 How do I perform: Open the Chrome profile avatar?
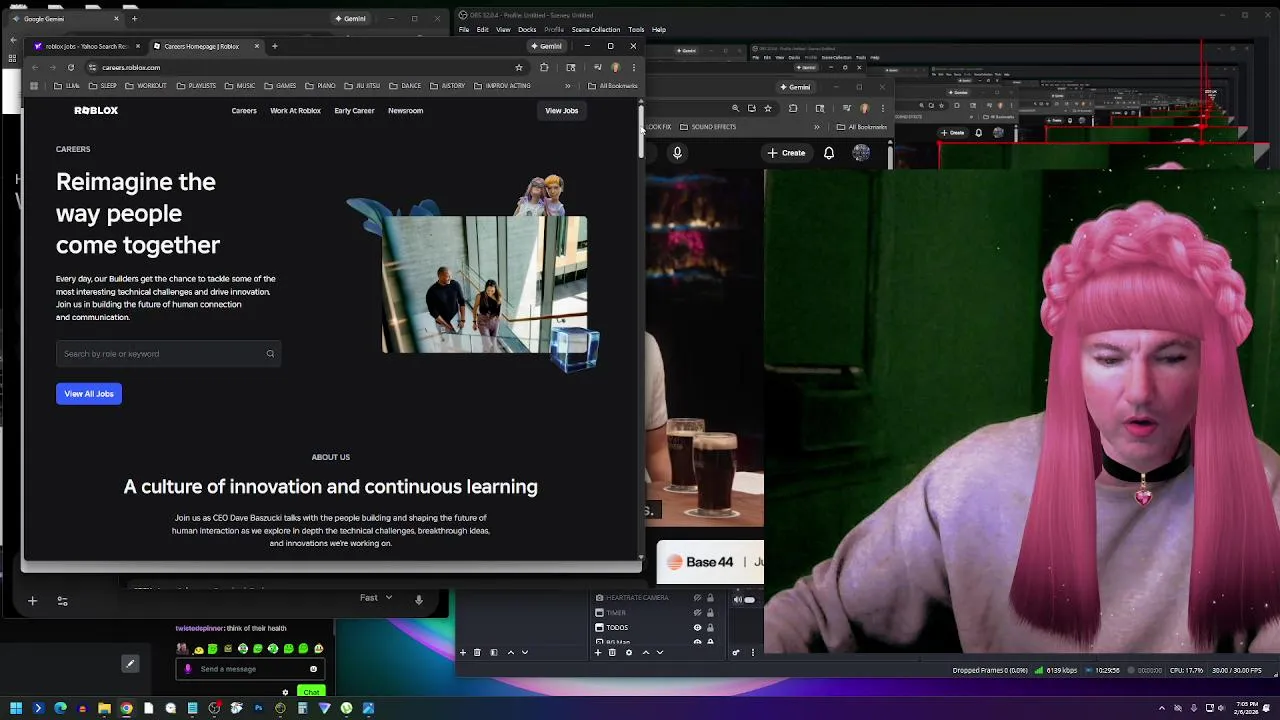click(615, 67)
